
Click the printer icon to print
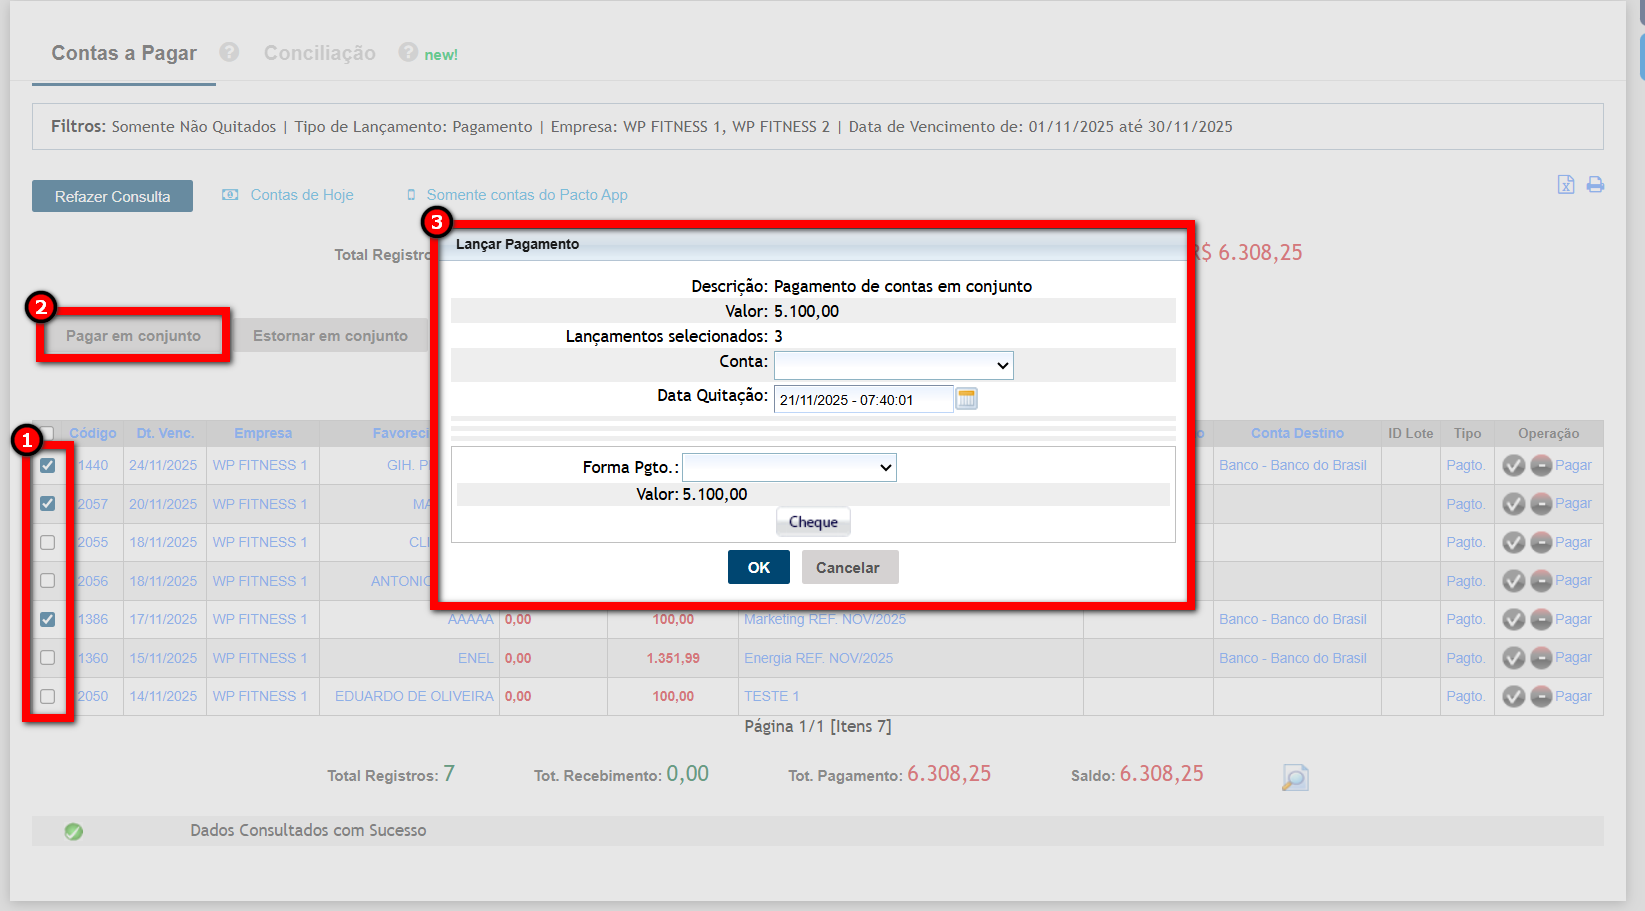click(x=1595, y=185)
